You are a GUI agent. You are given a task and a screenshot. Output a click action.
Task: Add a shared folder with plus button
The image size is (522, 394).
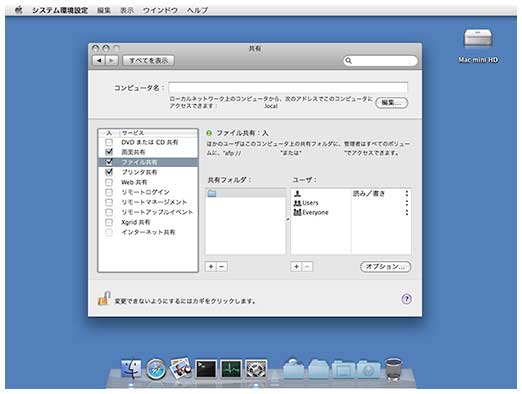click(x=211, y=266)
